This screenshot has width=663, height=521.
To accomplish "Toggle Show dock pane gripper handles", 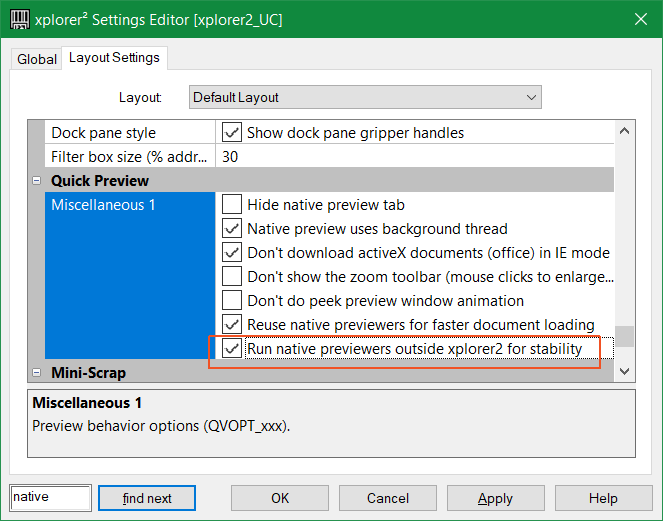I will [232, 133].
